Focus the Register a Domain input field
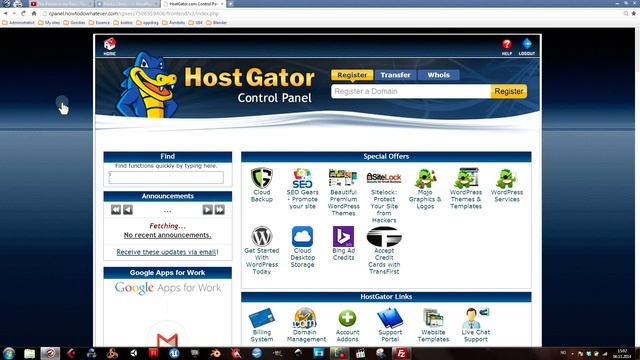640x360 pixels. 411,91
